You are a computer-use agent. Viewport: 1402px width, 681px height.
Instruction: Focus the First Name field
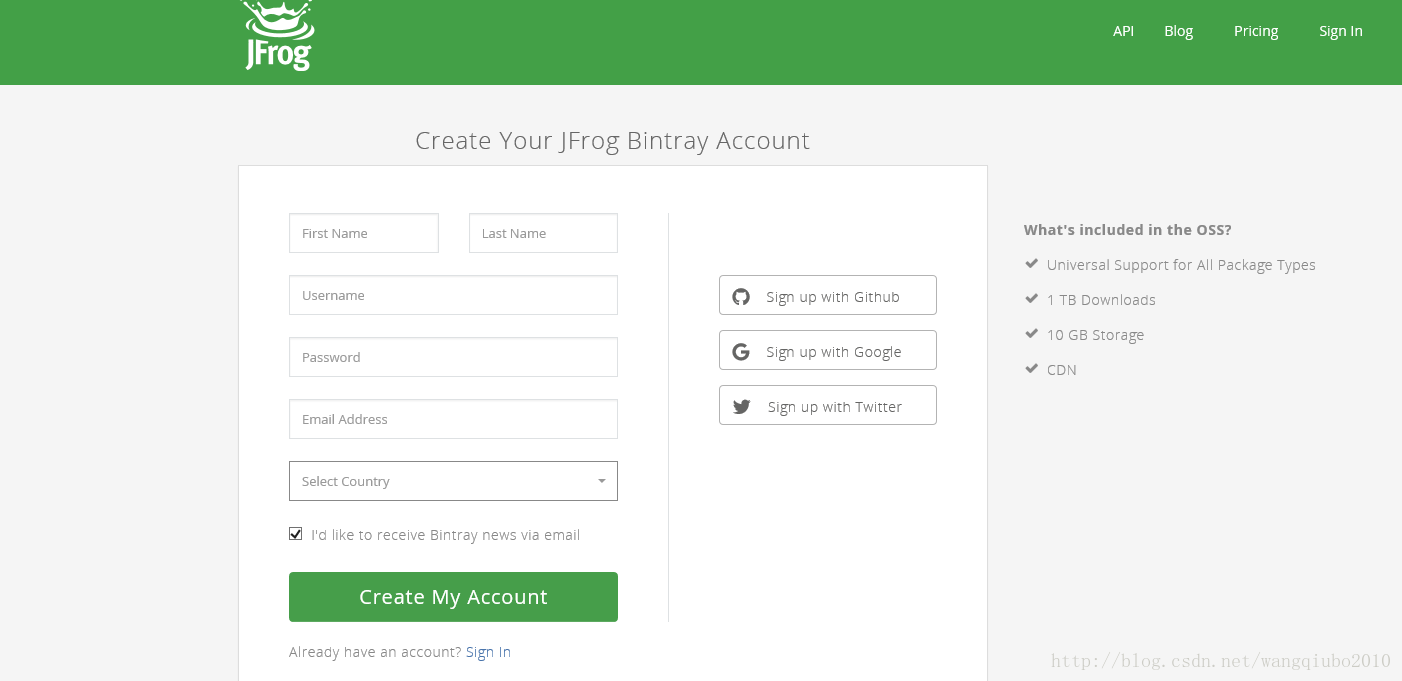pyautogui.click(x=364, y=233)
